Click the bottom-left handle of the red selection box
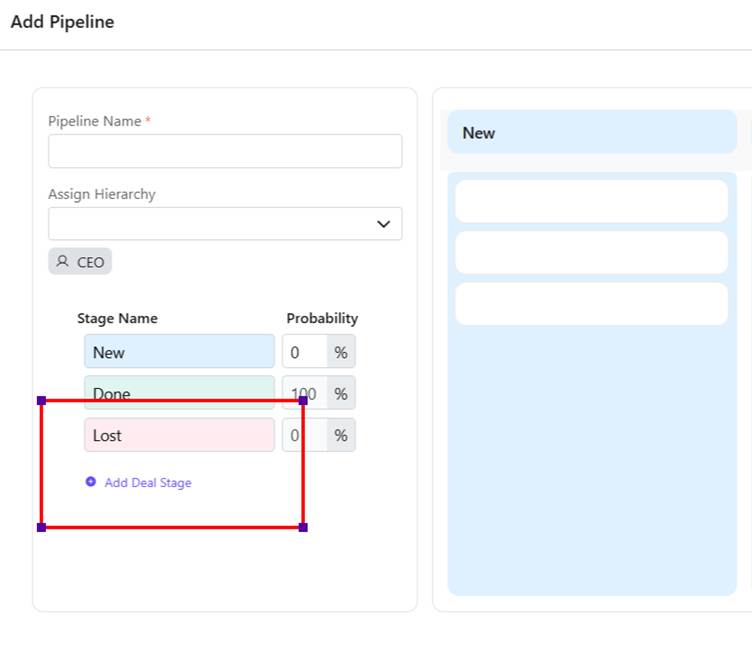This screenshot has width=752, height=649. click(x=41, y=527)
